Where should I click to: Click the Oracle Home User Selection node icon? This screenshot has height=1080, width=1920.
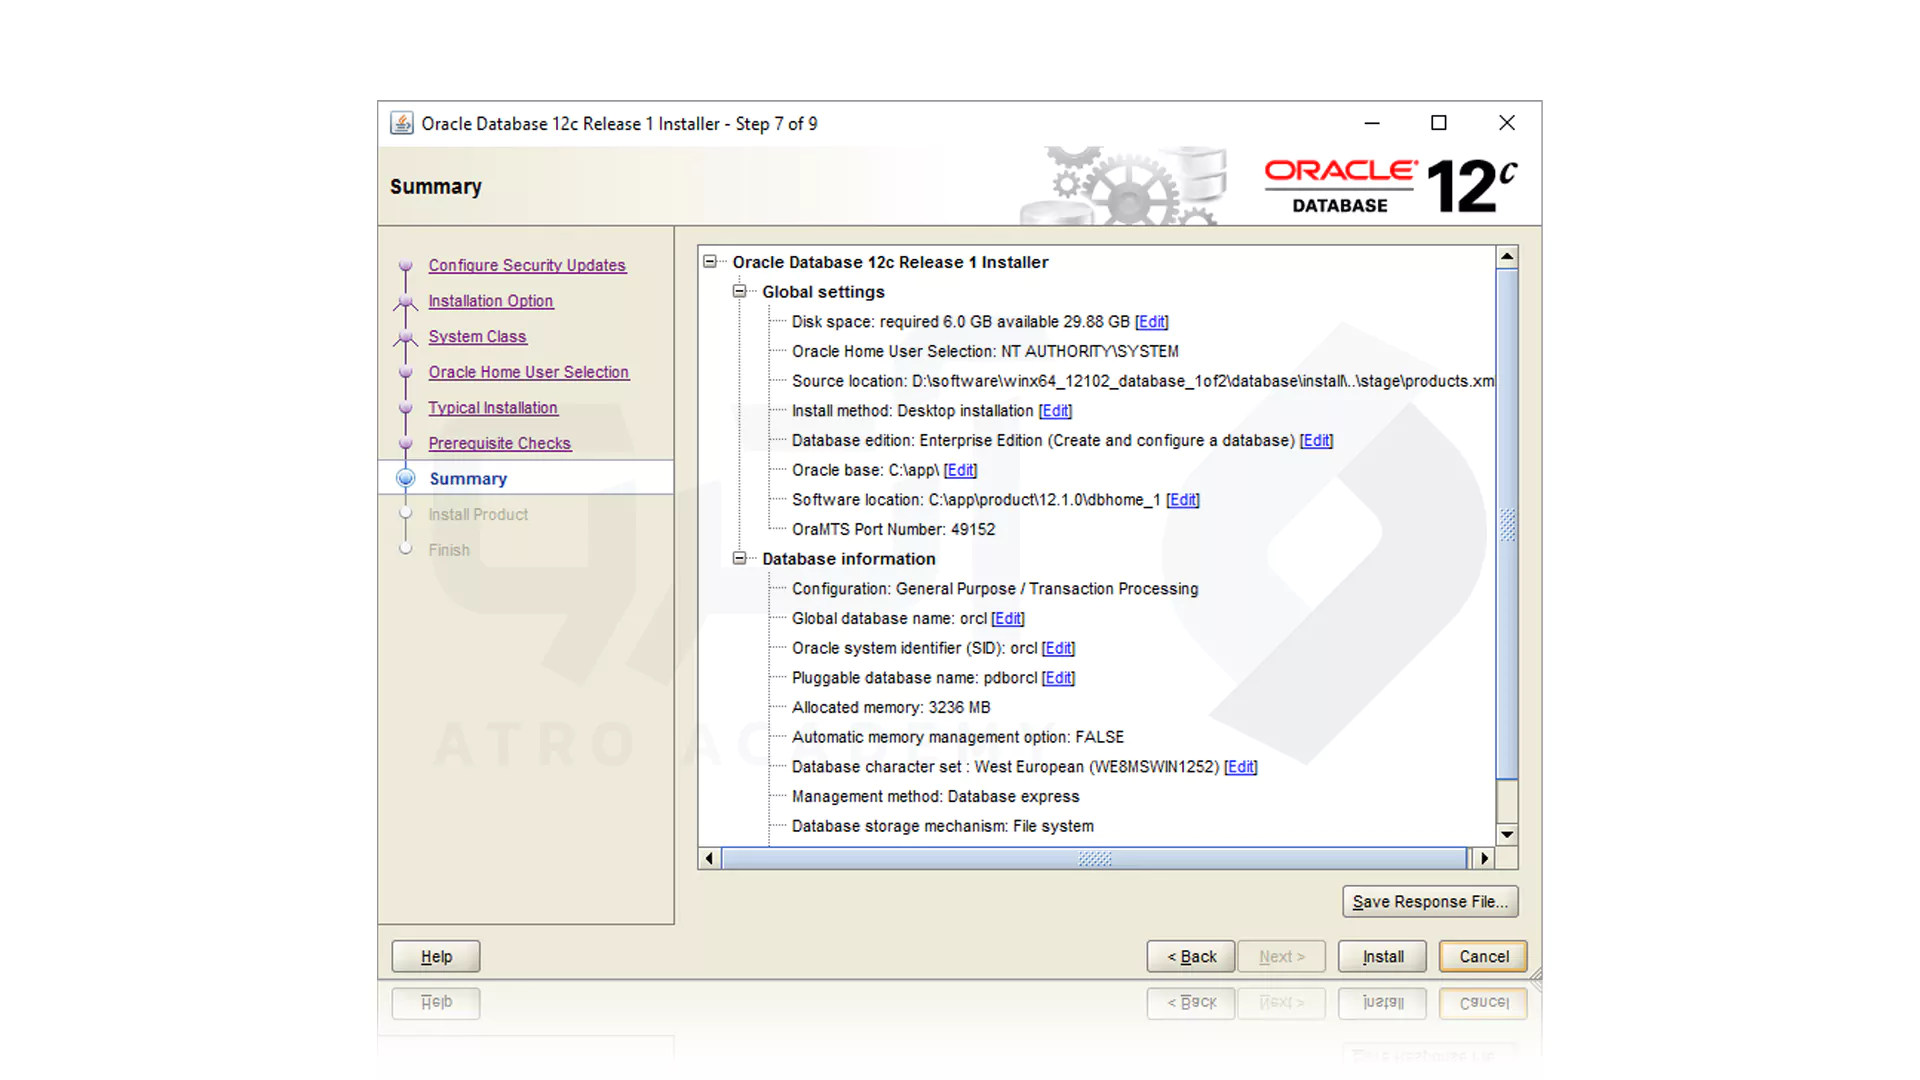pos(405,372)
